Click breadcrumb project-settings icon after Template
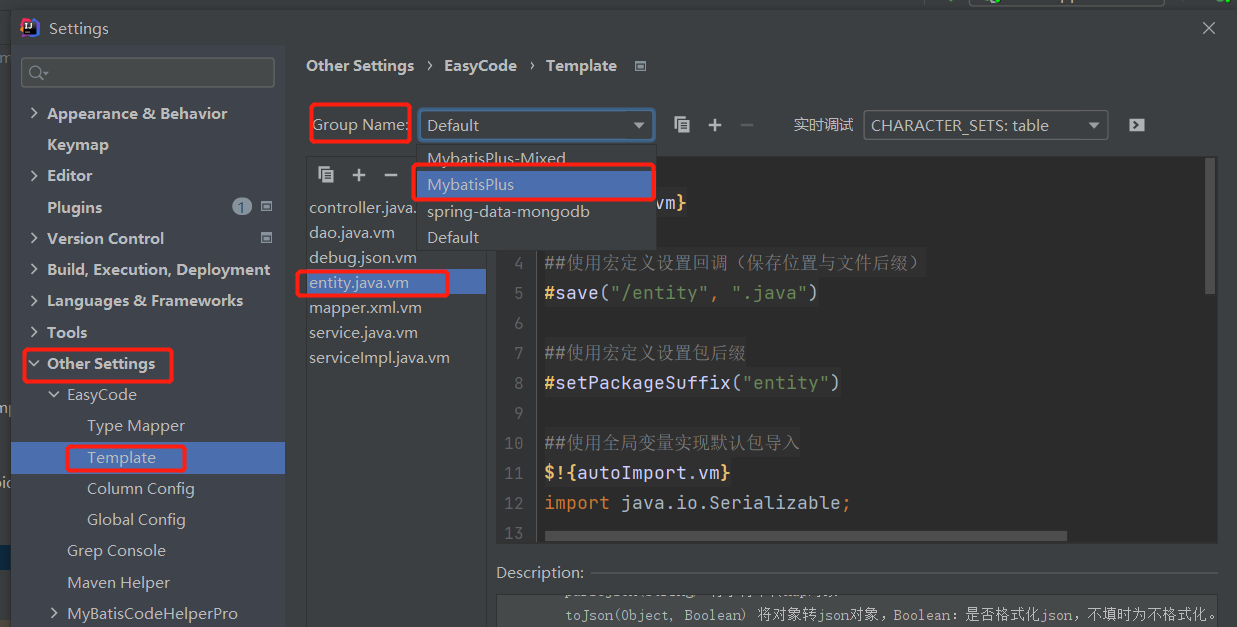Viewport: 1237px width, 627px height. [641, 66]
